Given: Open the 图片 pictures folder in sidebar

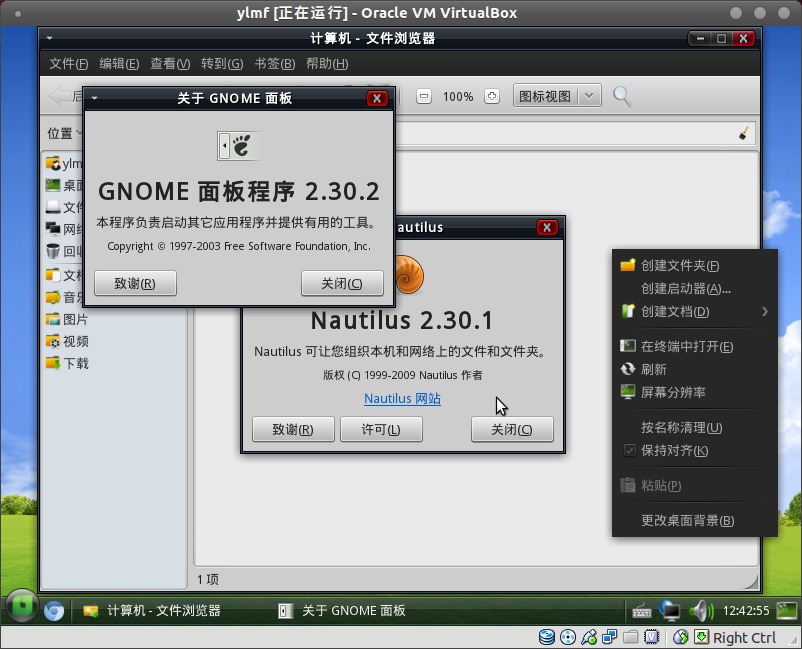Looking at the screenshot, I should [x=67, y=319].
